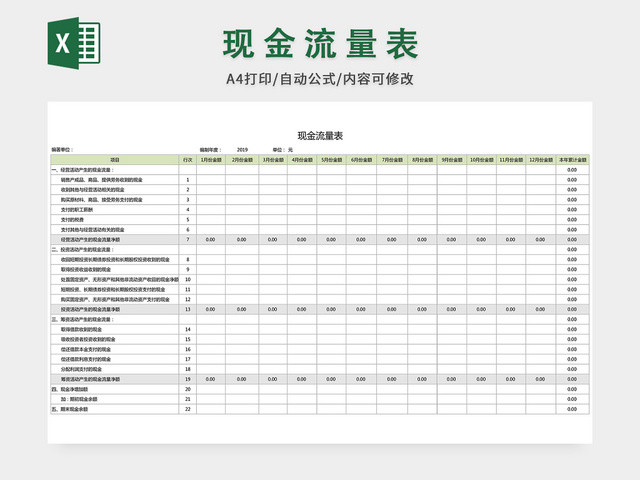The width and height of the screenshot is (640, 480).
Task: Select row 支付其他与经营活动有关的现金
Action: [320, 230]
